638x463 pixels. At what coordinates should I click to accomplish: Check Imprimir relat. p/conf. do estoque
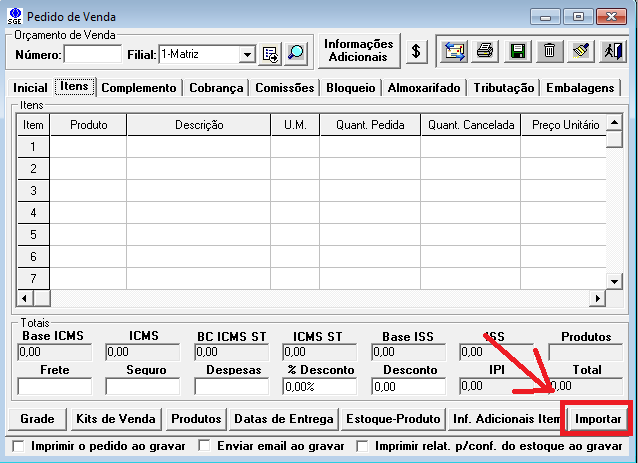pos(363,445)
